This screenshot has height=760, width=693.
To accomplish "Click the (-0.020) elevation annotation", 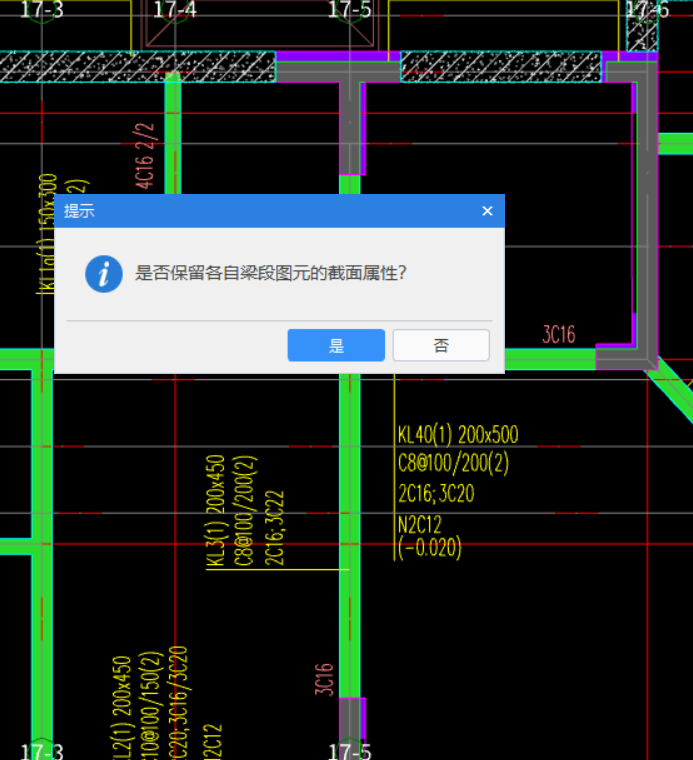I will pos(430,547).
